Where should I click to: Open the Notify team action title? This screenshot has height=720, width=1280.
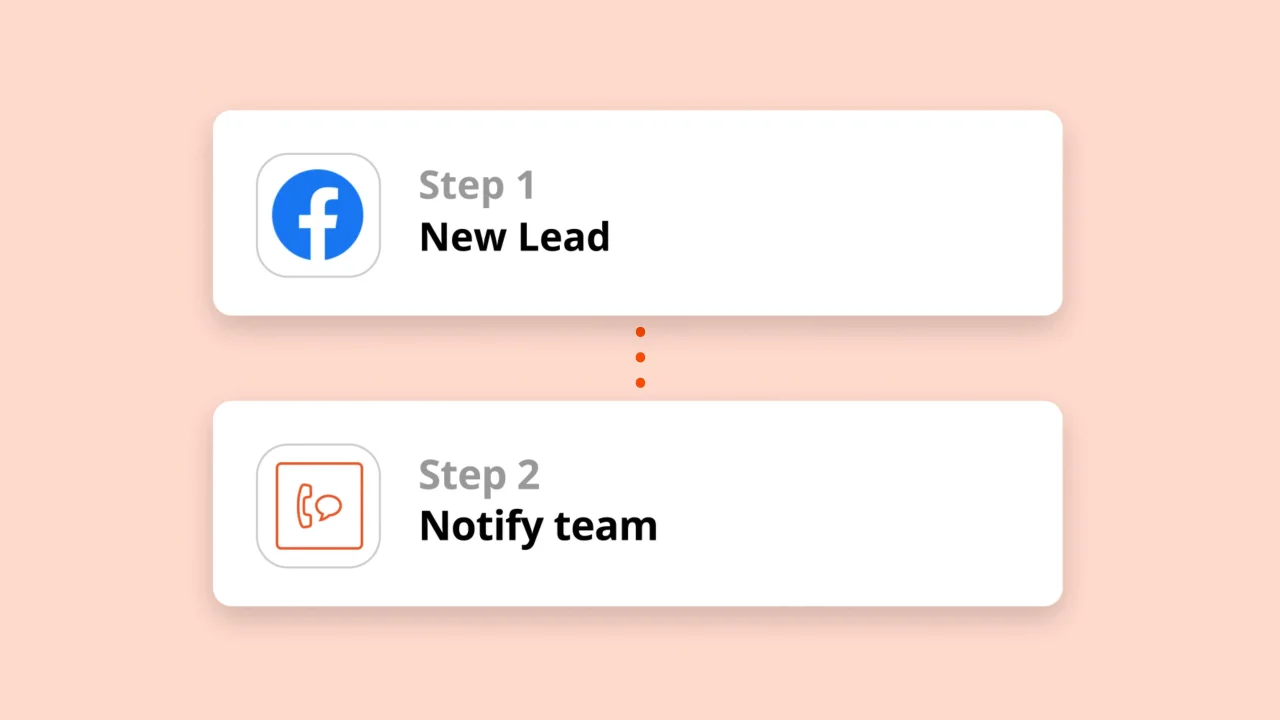[538, 526]
